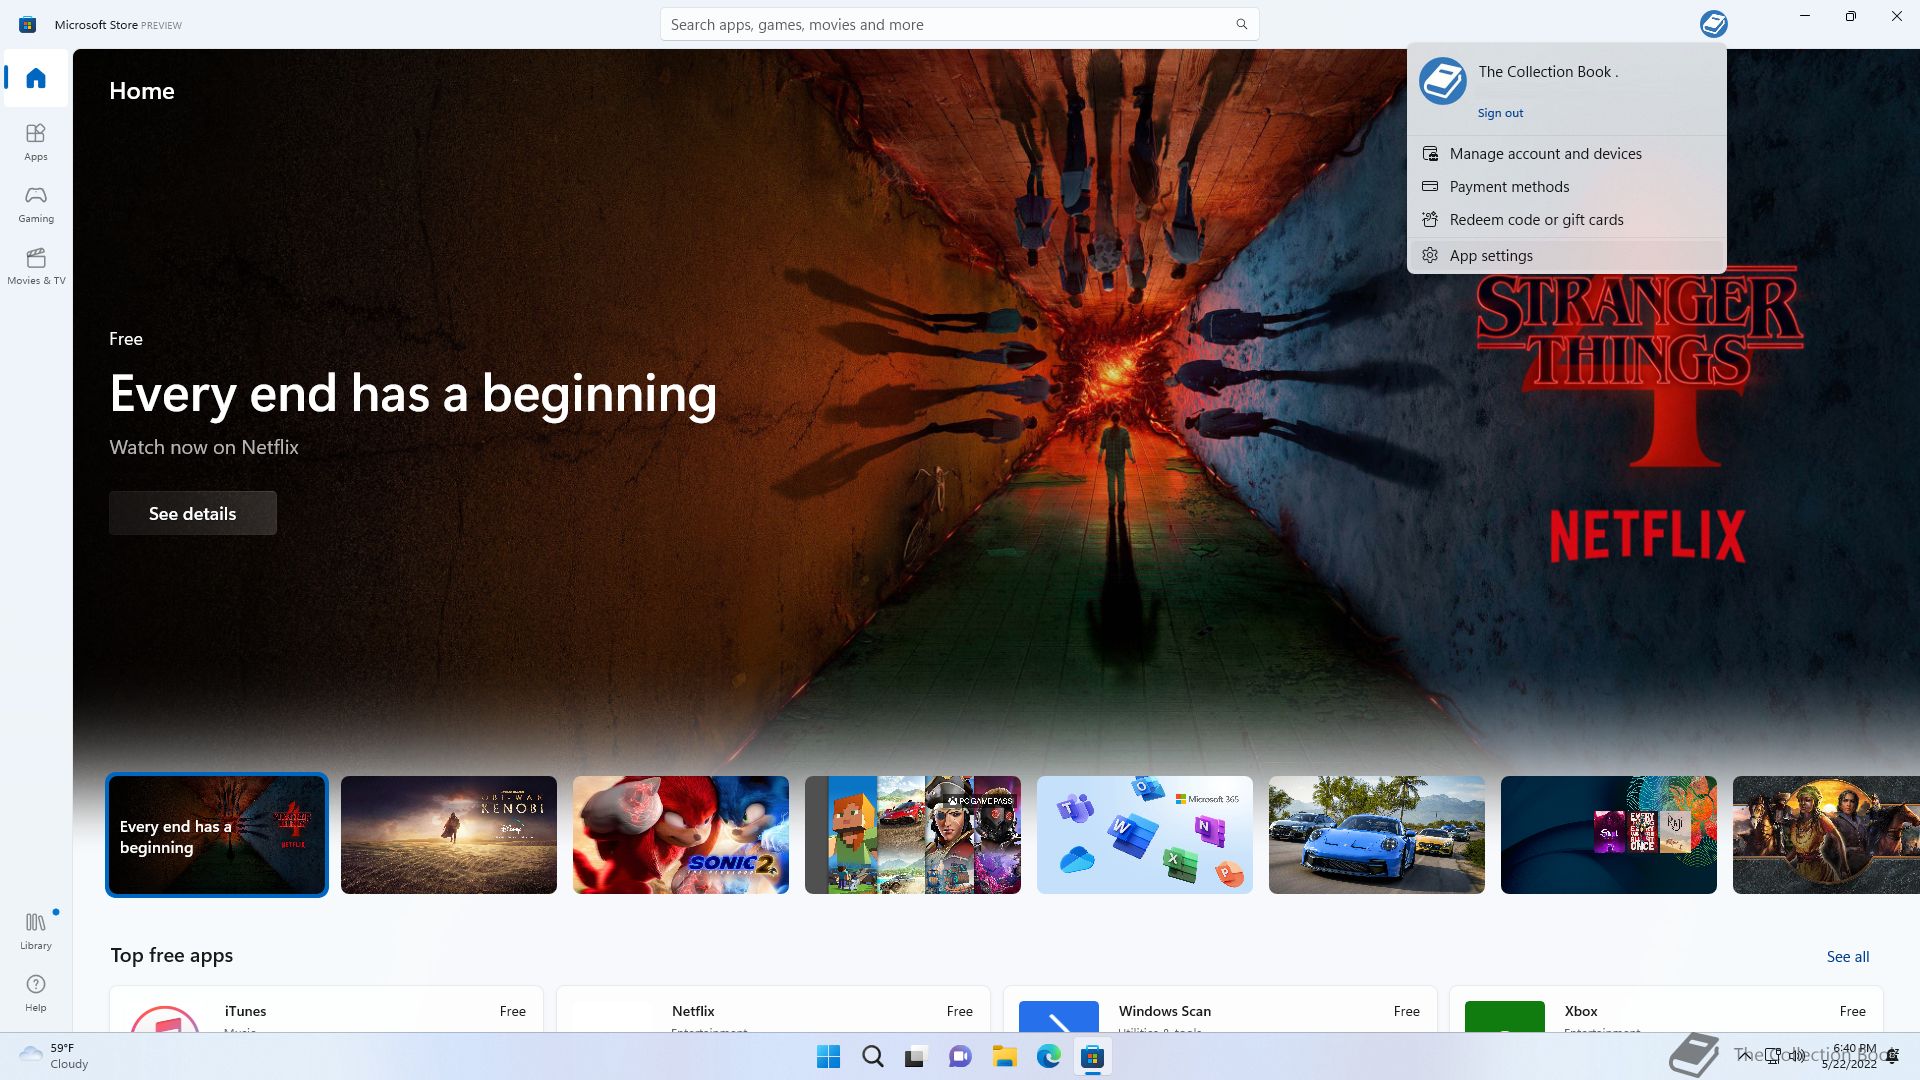Open Task View on the taskbar
1920x1080 pixels.
click(916, 1057)
